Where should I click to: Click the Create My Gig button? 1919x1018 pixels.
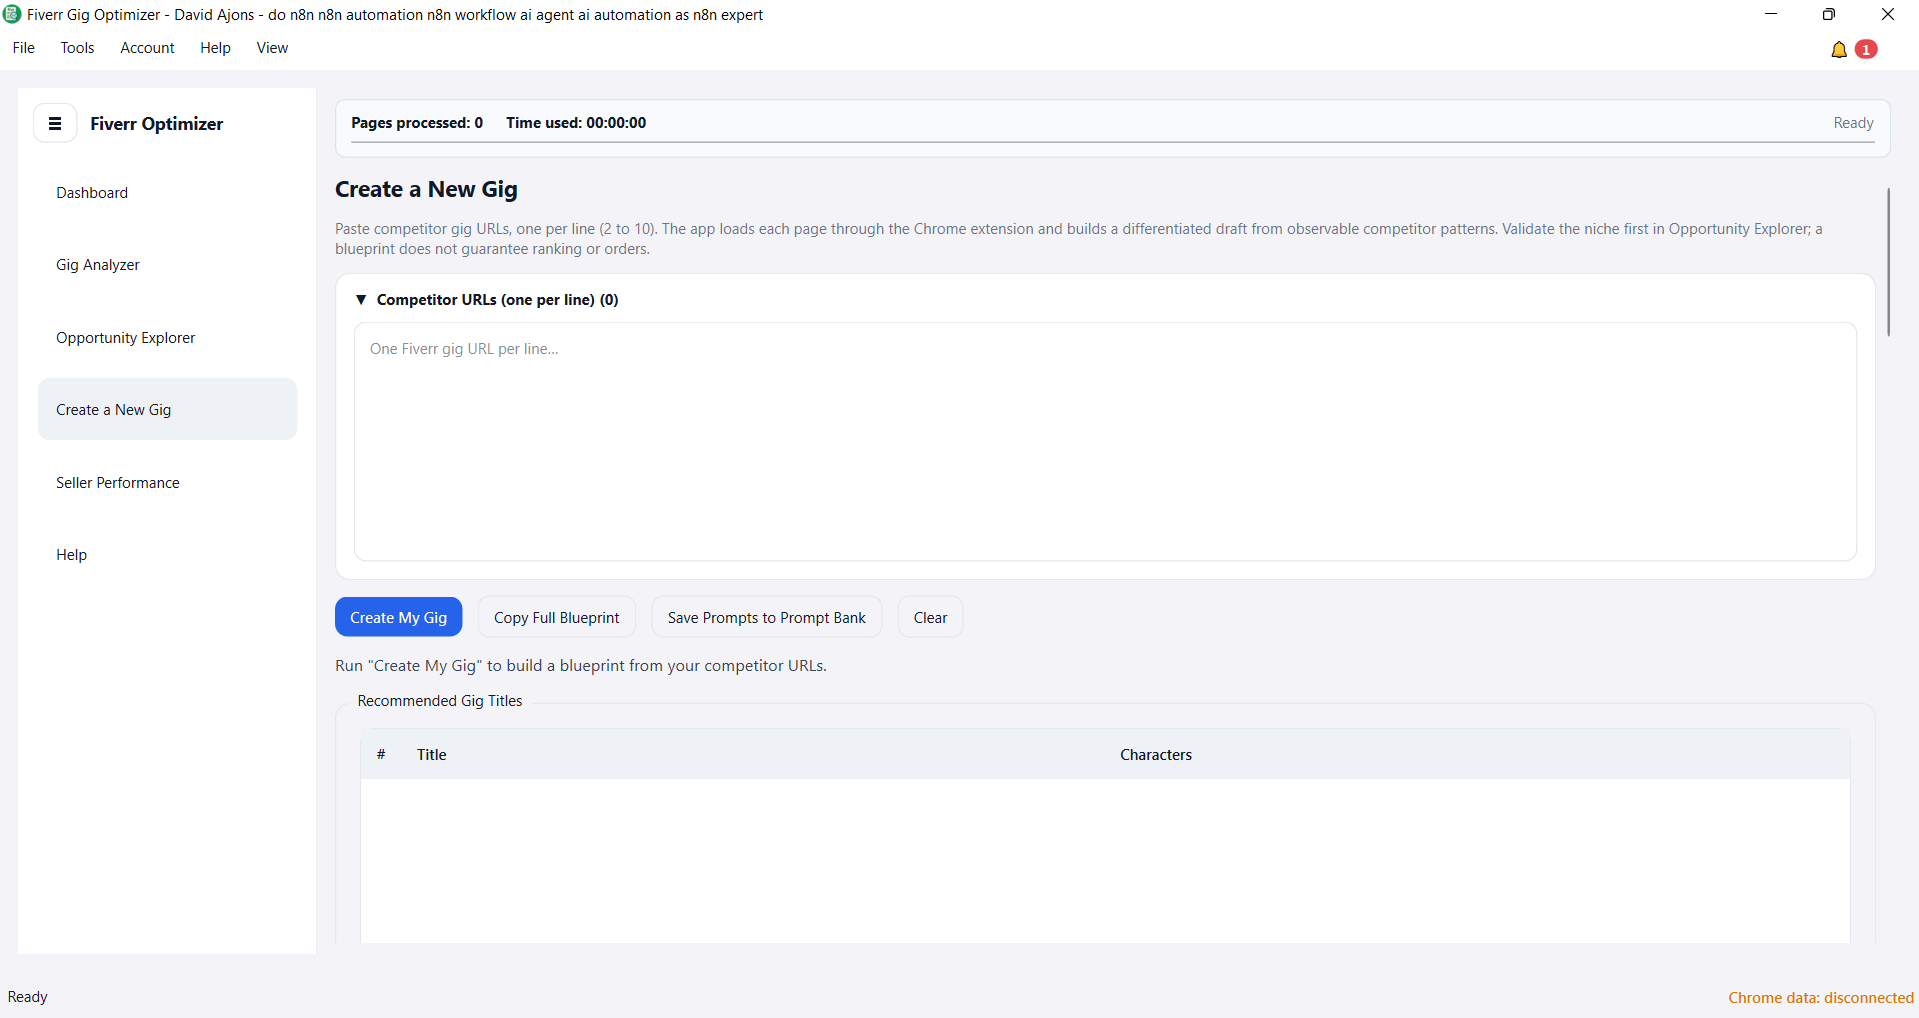398,618
